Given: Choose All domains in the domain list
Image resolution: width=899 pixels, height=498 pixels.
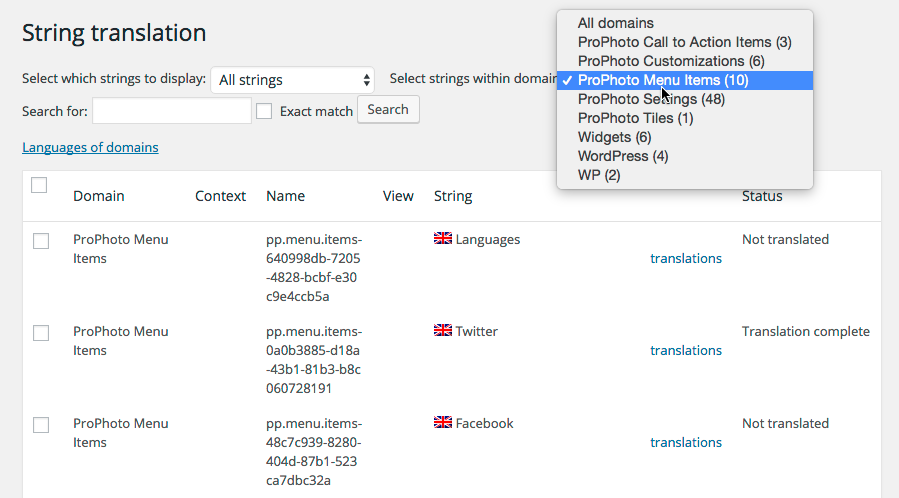Looking at the screenshot, I should point(685,23).
